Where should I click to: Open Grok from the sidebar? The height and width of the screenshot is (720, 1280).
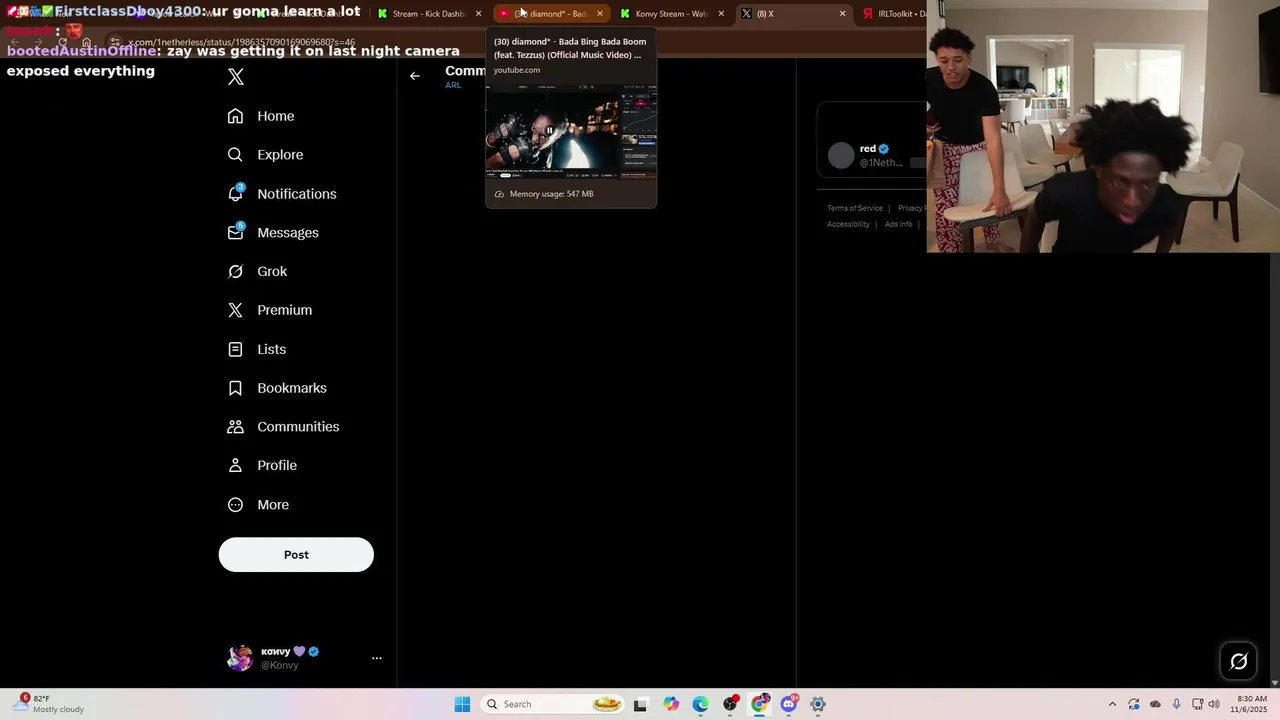tap(272, 272)
